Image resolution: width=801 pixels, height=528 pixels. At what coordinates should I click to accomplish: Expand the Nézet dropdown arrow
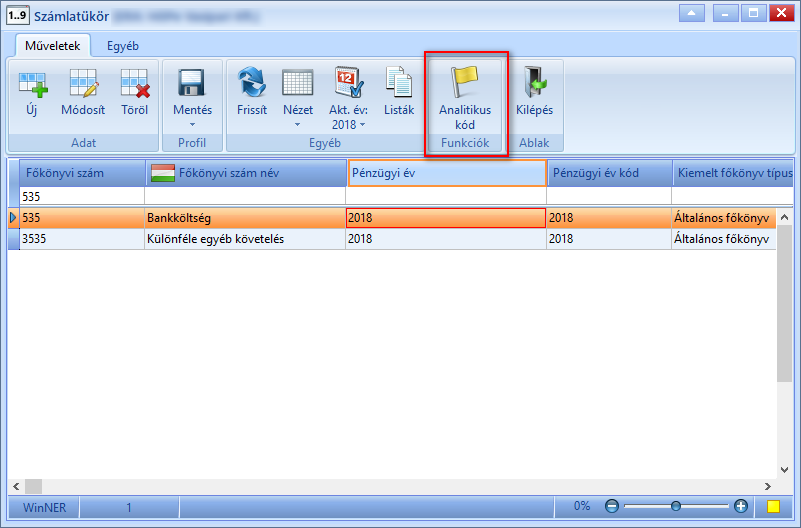(x=297, y=124)
